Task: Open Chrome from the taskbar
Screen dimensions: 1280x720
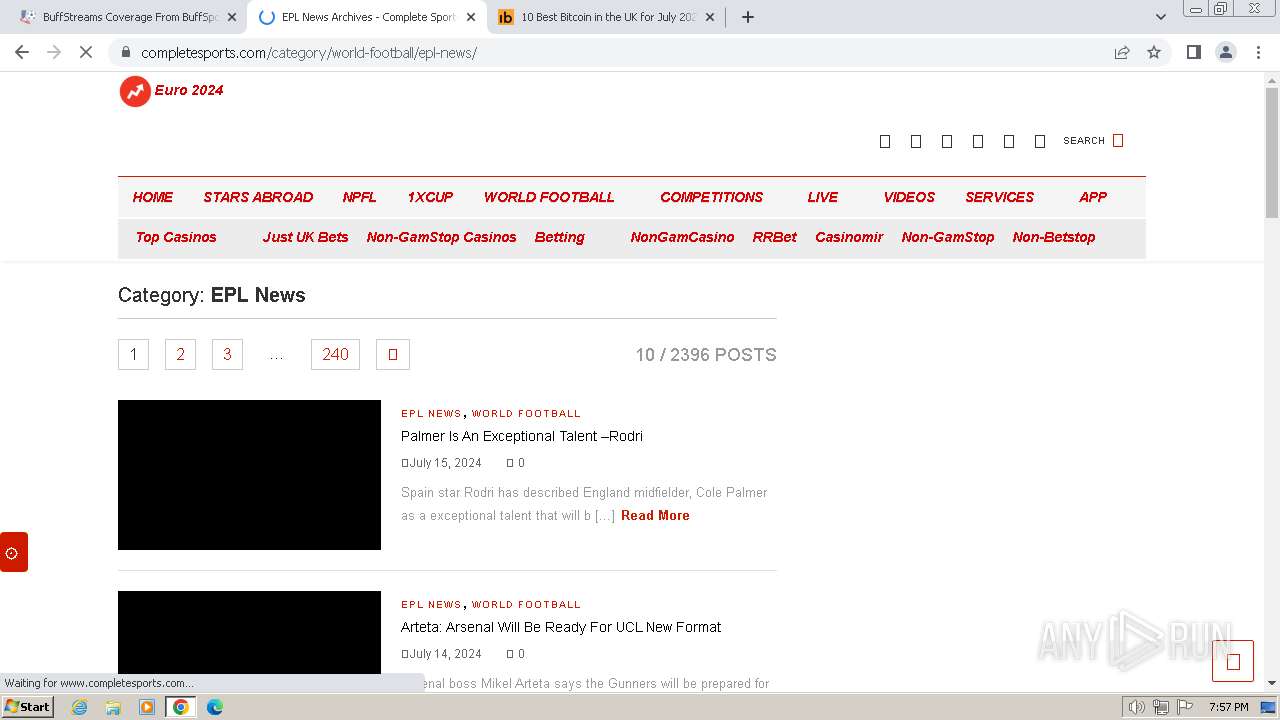Action: pyautogui.click(x=181, y=707)
